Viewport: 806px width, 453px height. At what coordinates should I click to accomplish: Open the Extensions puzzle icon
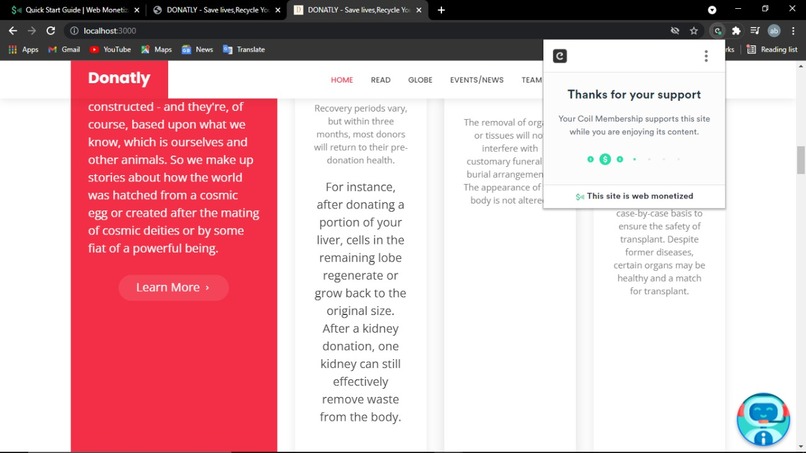[x=736, y=31]
